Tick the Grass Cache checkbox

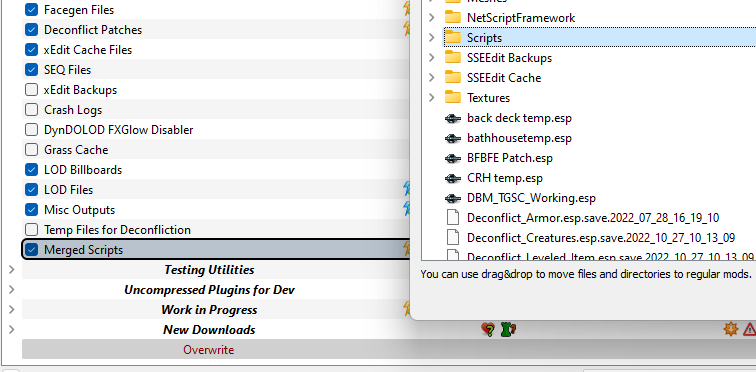tap(31, 150)
